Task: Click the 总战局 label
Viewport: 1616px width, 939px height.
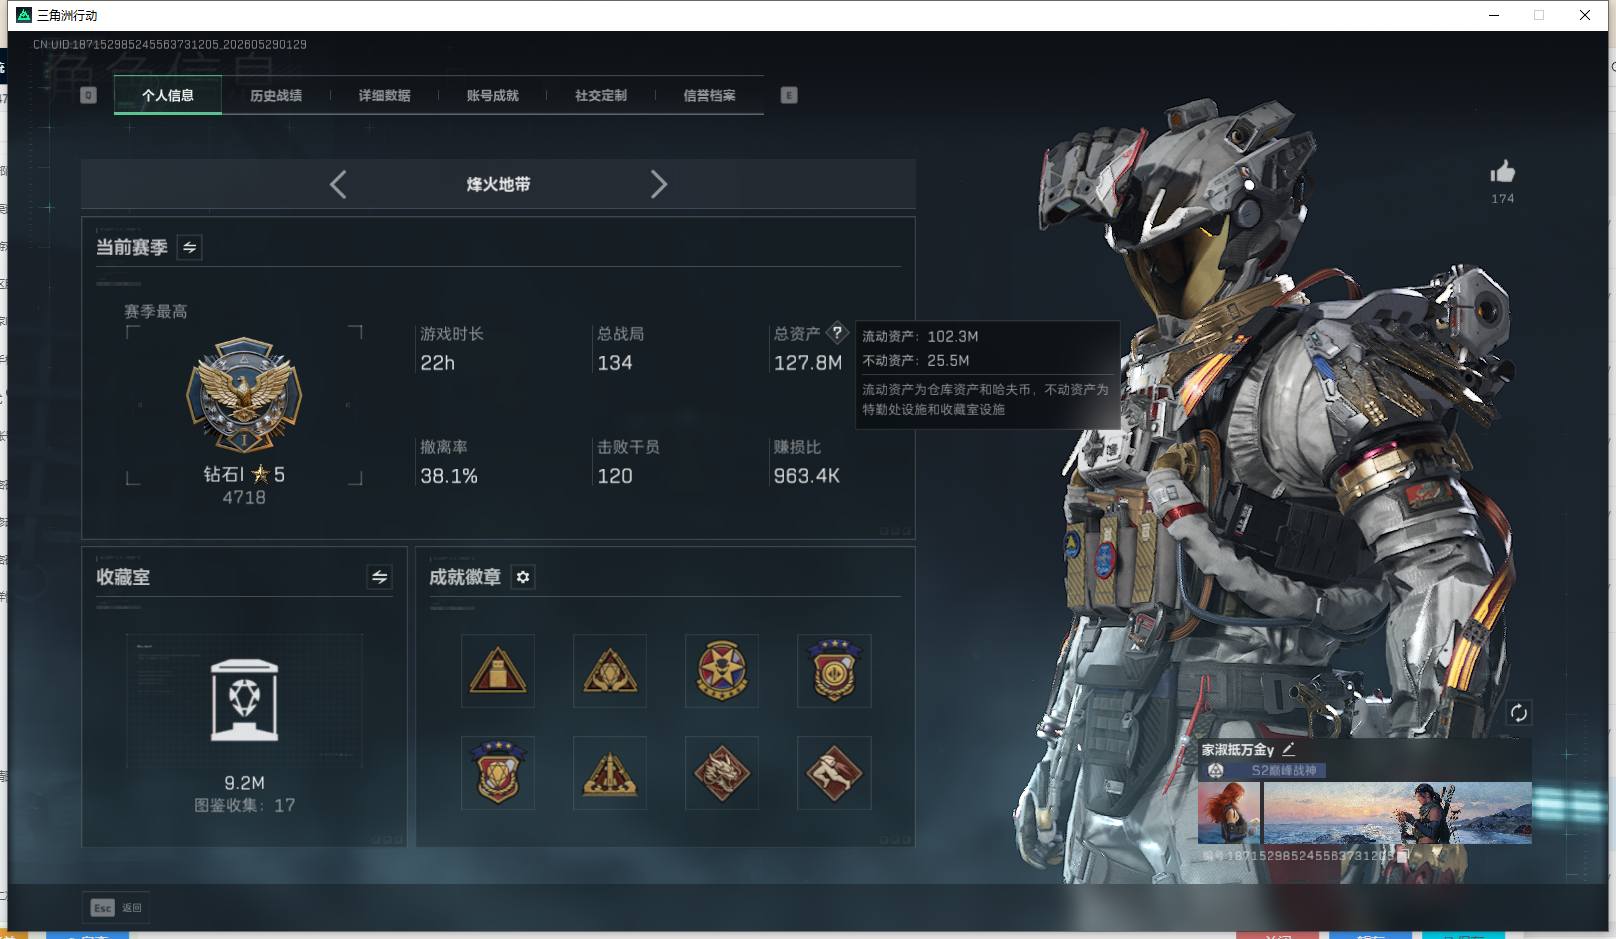Action: click(620, 334)
